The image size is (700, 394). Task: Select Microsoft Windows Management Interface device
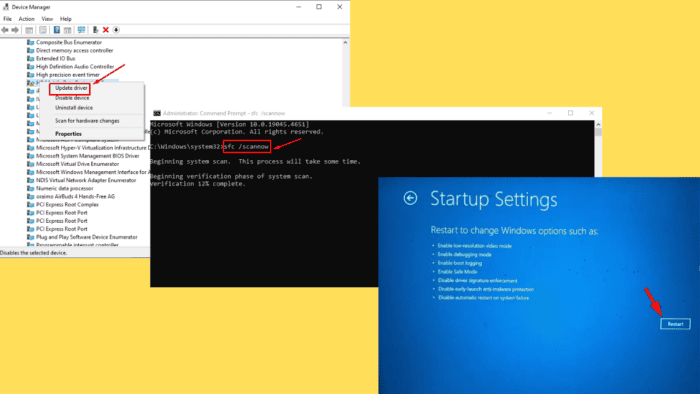coord(93,172)
